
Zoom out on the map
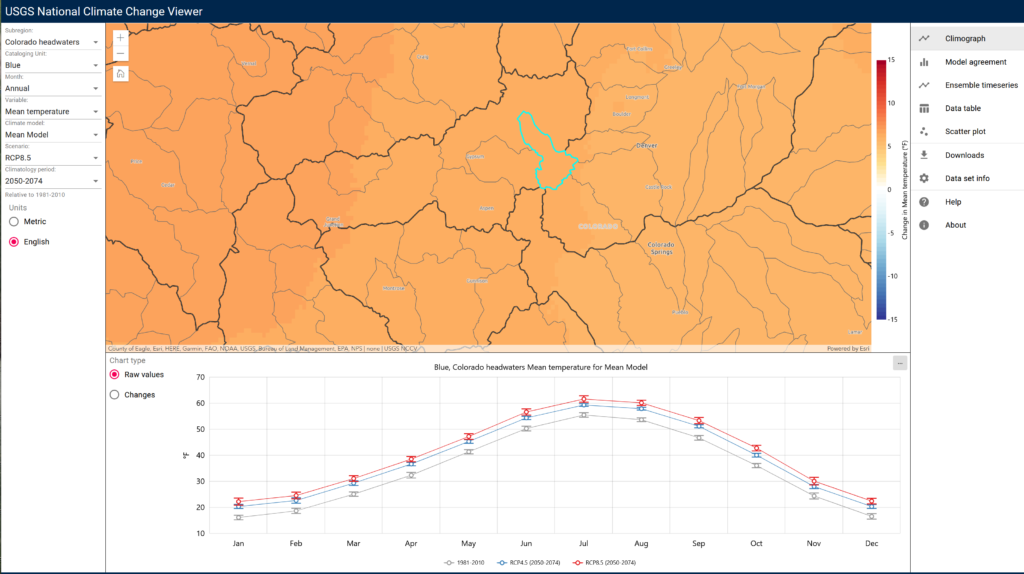120,54
